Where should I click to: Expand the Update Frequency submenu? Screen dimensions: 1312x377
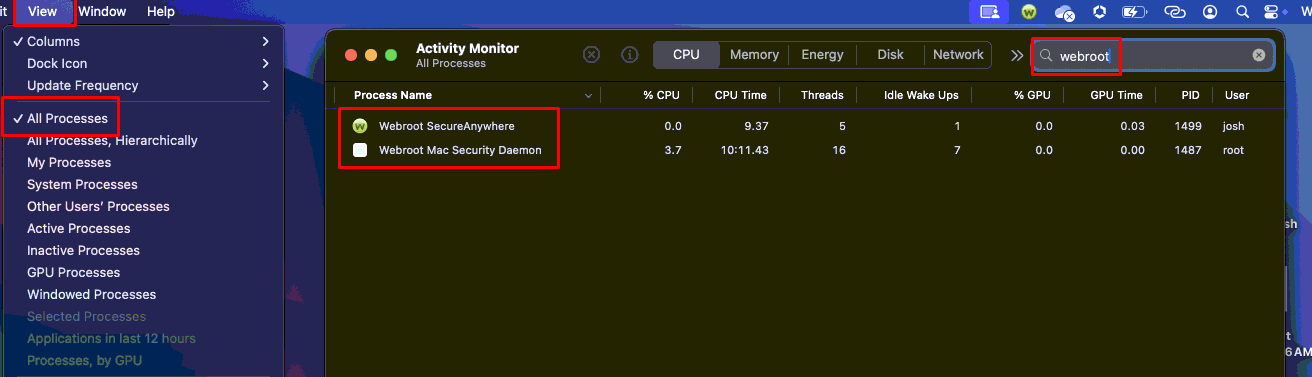(142, 85)
